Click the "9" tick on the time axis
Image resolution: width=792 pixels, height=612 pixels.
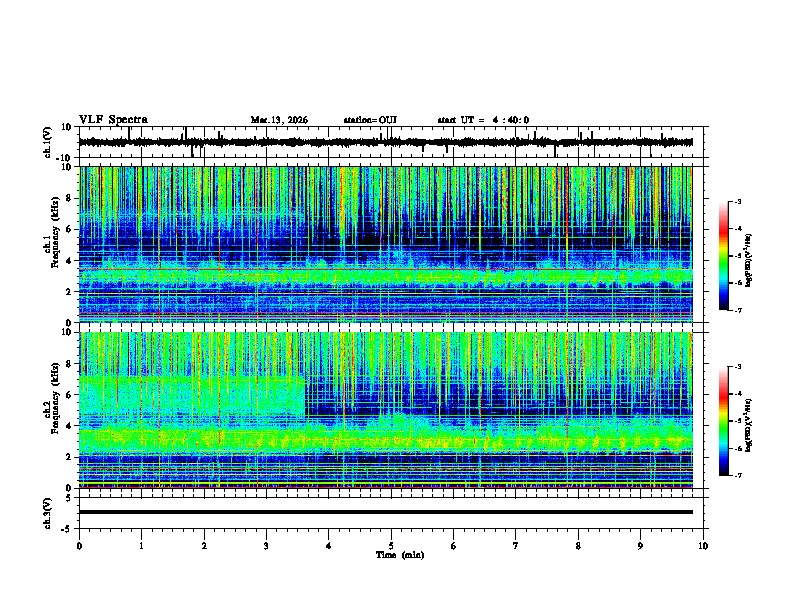click(x=640, y=546)
